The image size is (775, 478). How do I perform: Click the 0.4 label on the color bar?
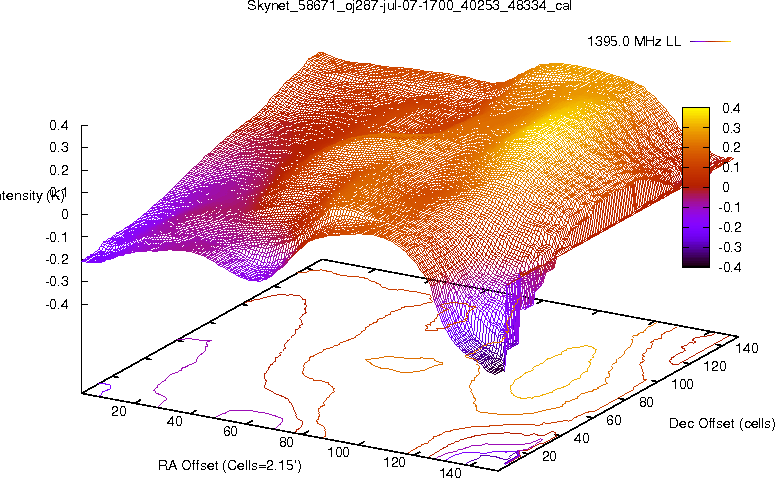[x=731, y=108]
